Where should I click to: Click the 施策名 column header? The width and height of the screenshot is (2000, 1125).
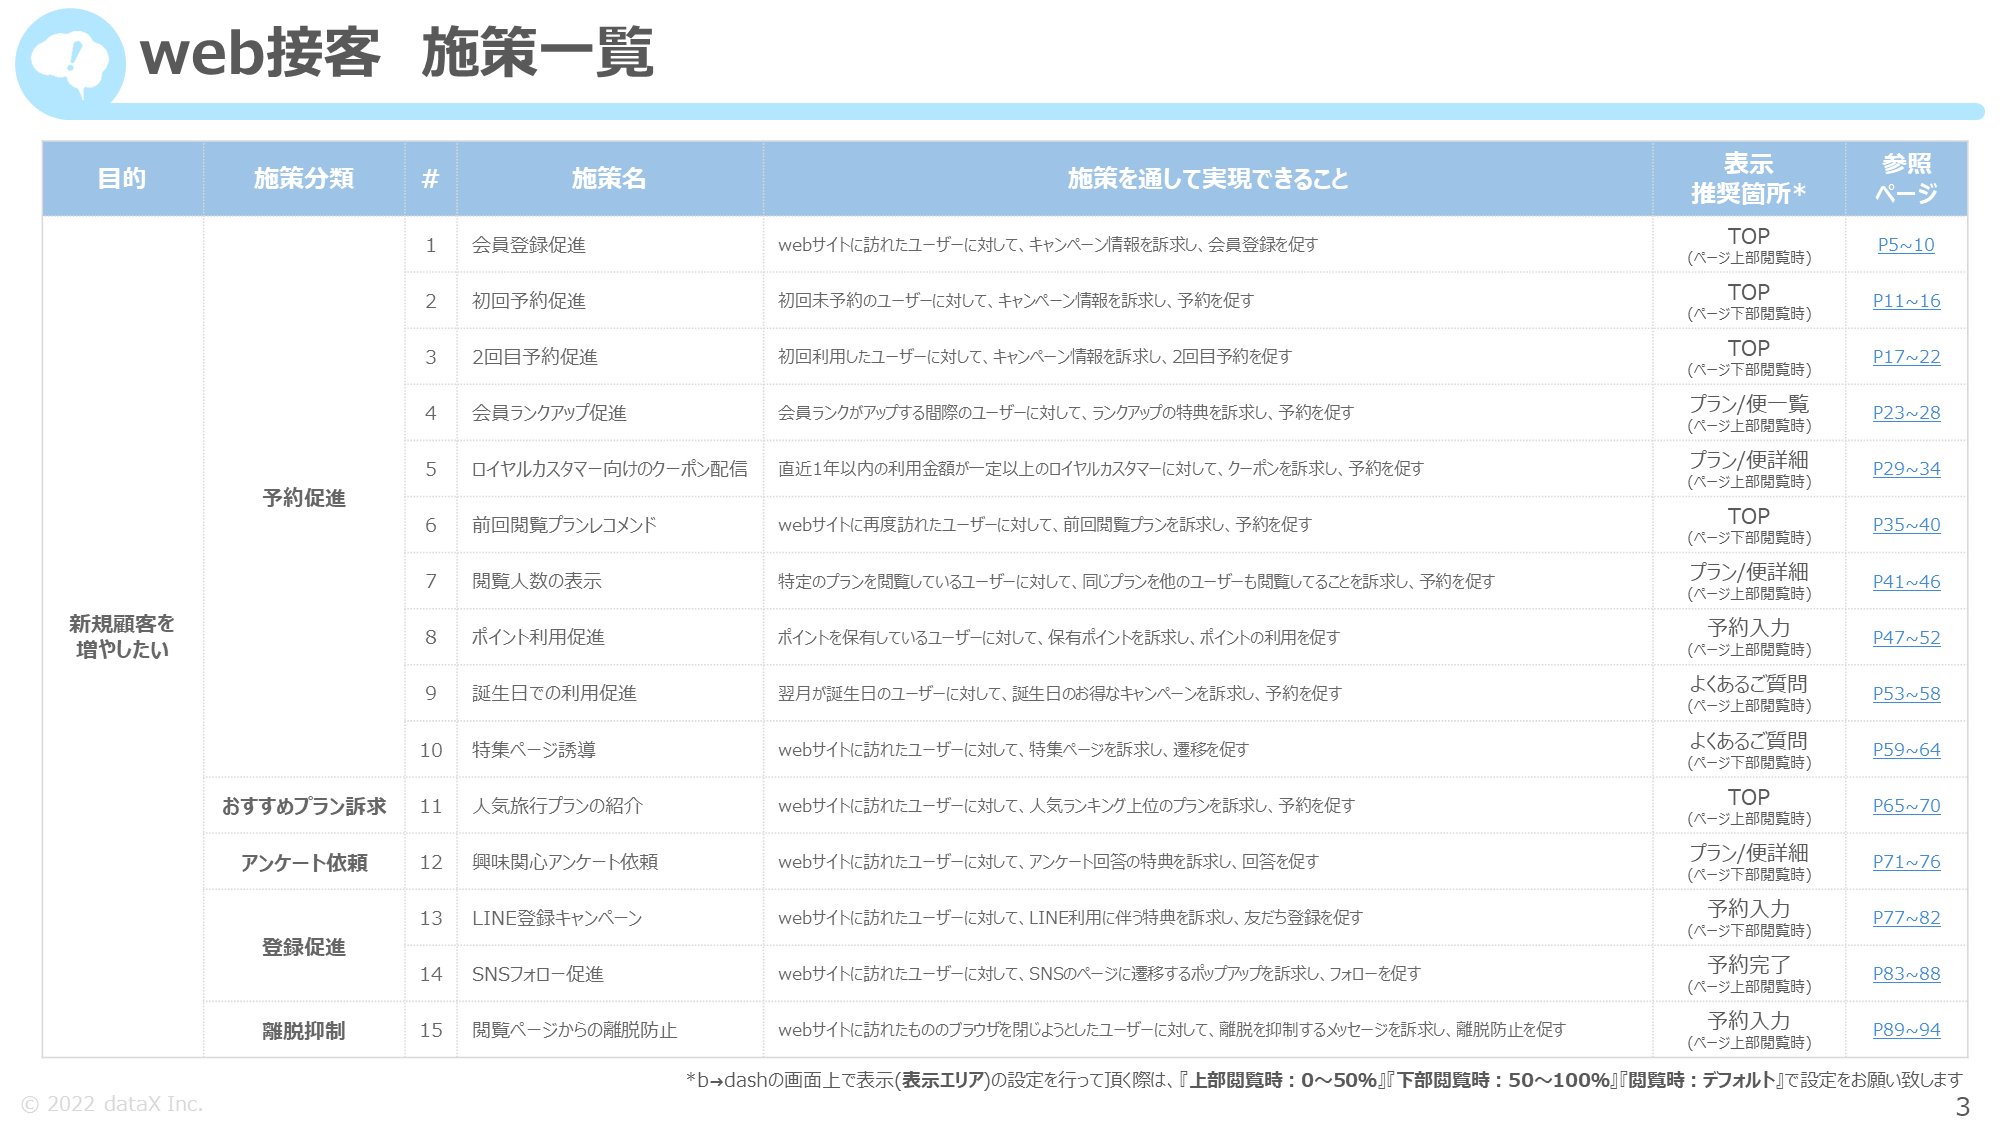click(609, 179)
